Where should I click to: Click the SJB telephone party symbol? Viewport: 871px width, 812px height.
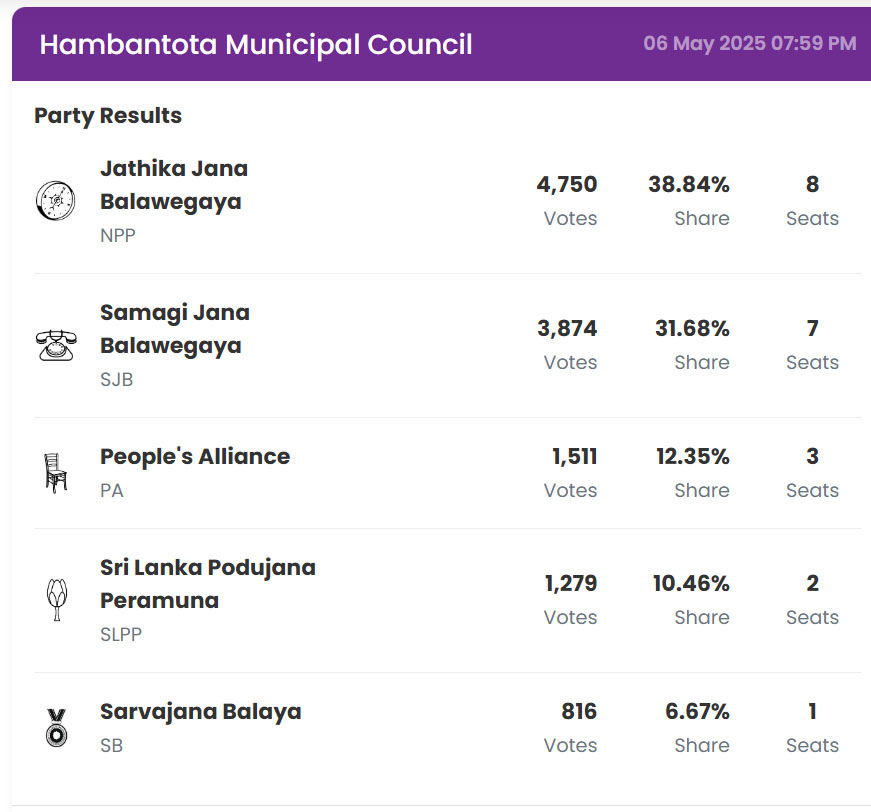(x=56, y=345)
